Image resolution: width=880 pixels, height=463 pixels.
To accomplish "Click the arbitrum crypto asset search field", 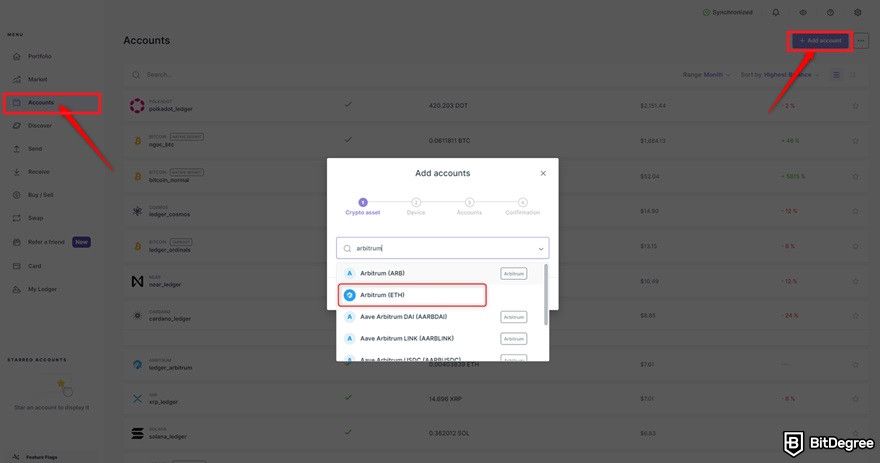I will click(443, 248).
